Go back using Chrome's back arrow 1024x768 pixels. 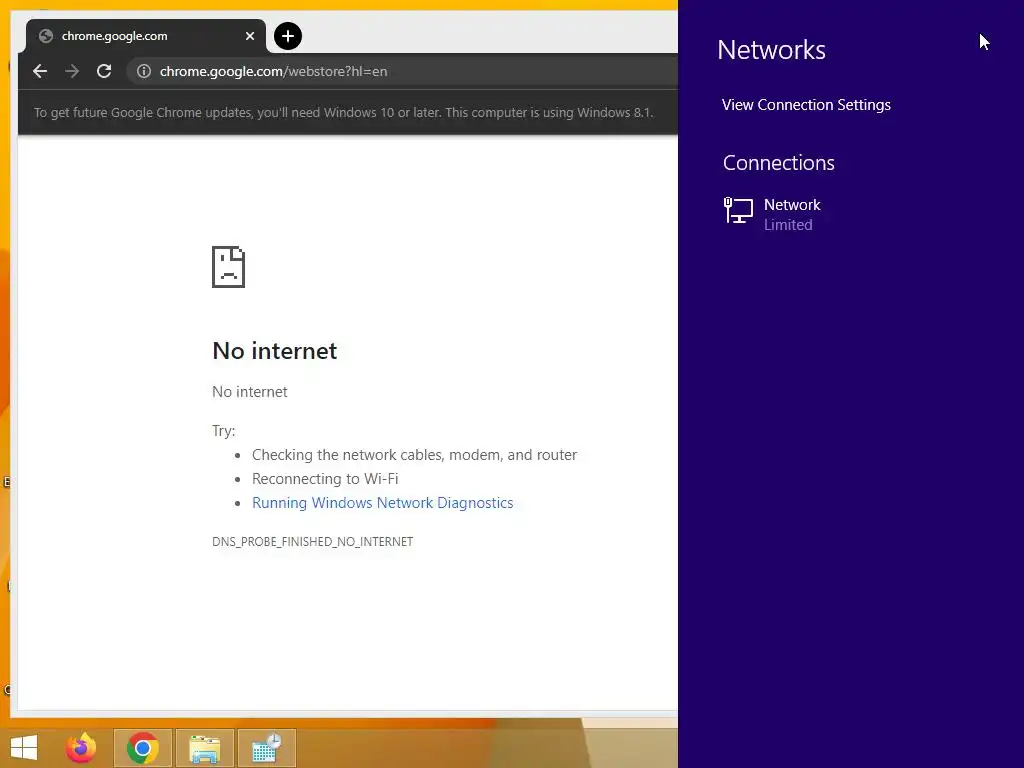click(40, 71)
